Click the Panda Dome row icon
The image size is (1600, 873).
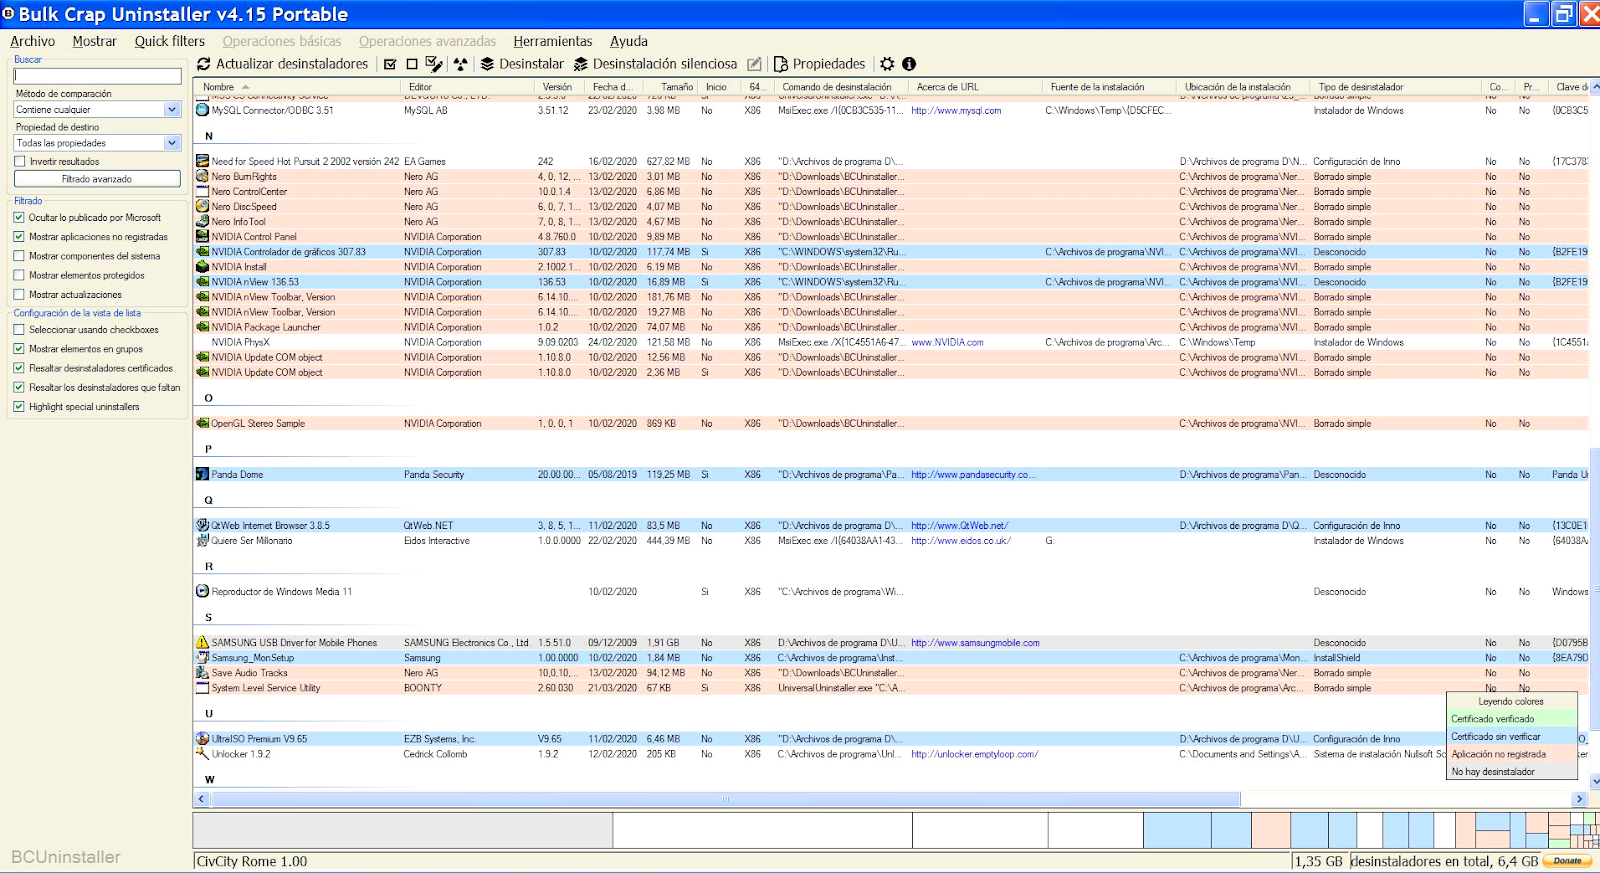coord(202,474)
